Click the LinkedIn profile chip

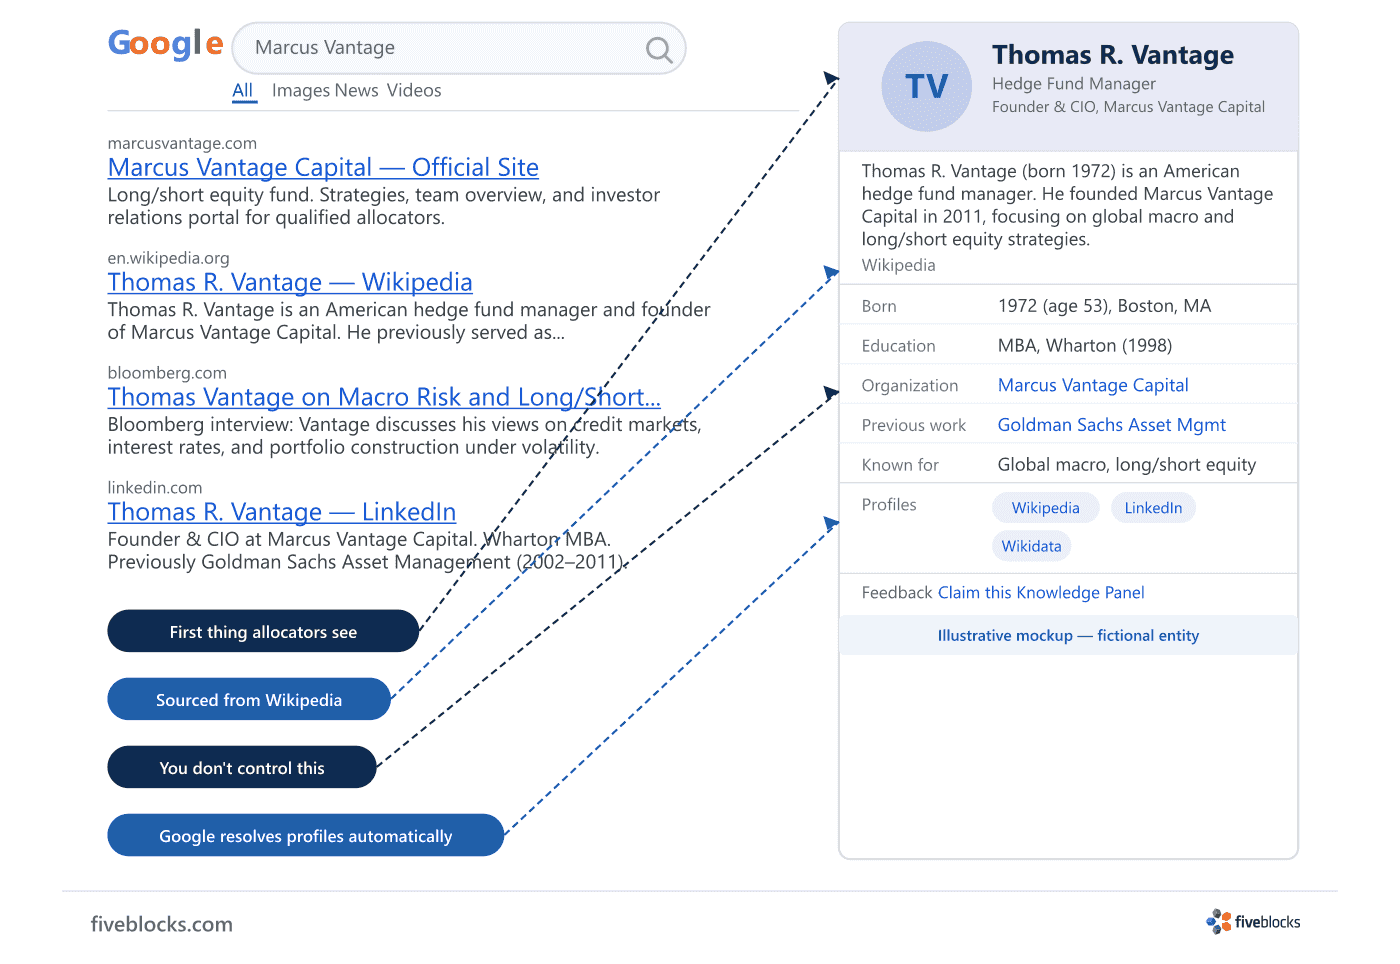1153,508
